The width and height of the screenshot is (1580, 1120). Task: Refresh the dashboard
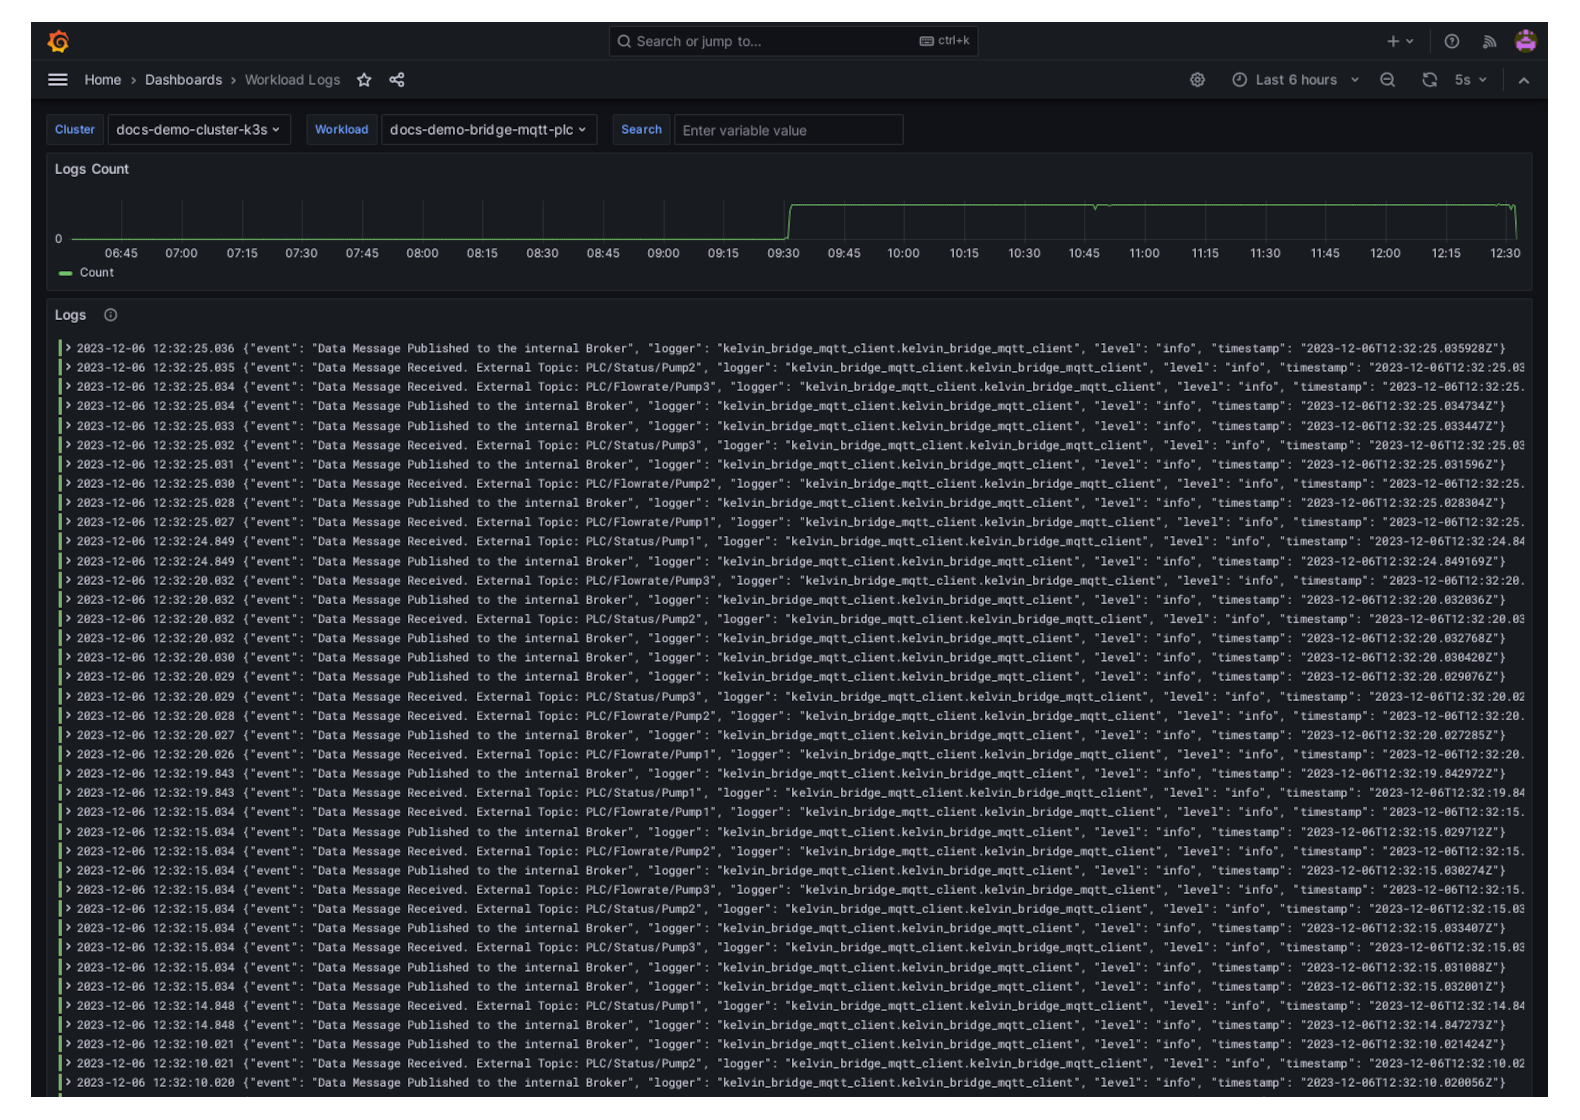coord(1429,80)
